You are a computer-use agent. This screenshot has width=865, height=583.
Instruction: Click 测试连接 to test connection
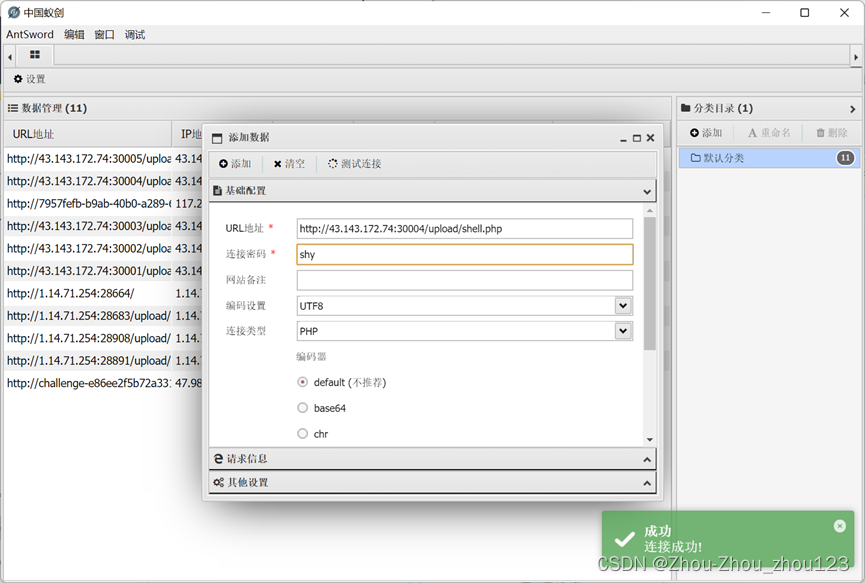[355, 164]
